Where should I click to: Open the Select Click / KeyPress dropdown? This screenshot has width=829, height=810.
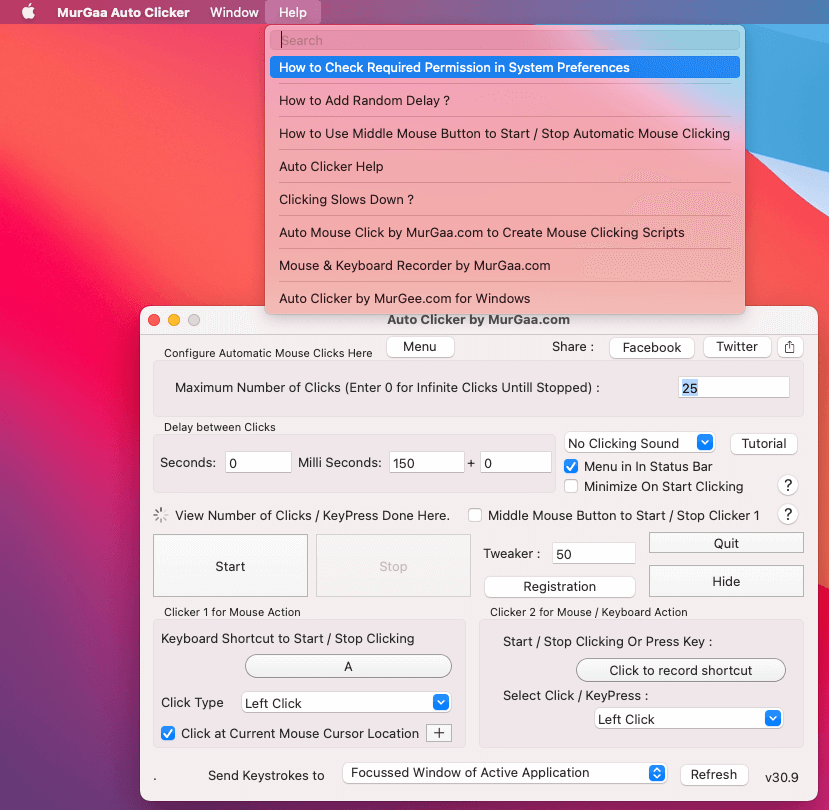click(688, 719)
